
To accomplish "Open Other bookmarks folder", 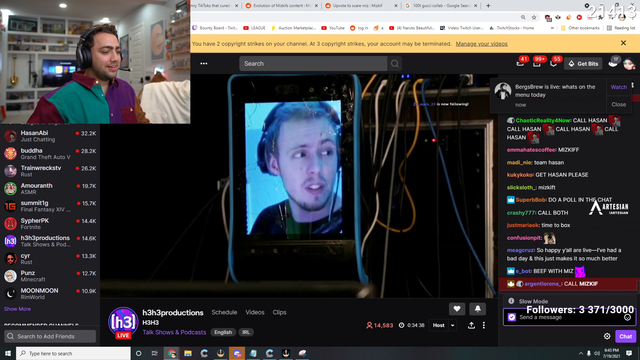I will coord(580,28).
